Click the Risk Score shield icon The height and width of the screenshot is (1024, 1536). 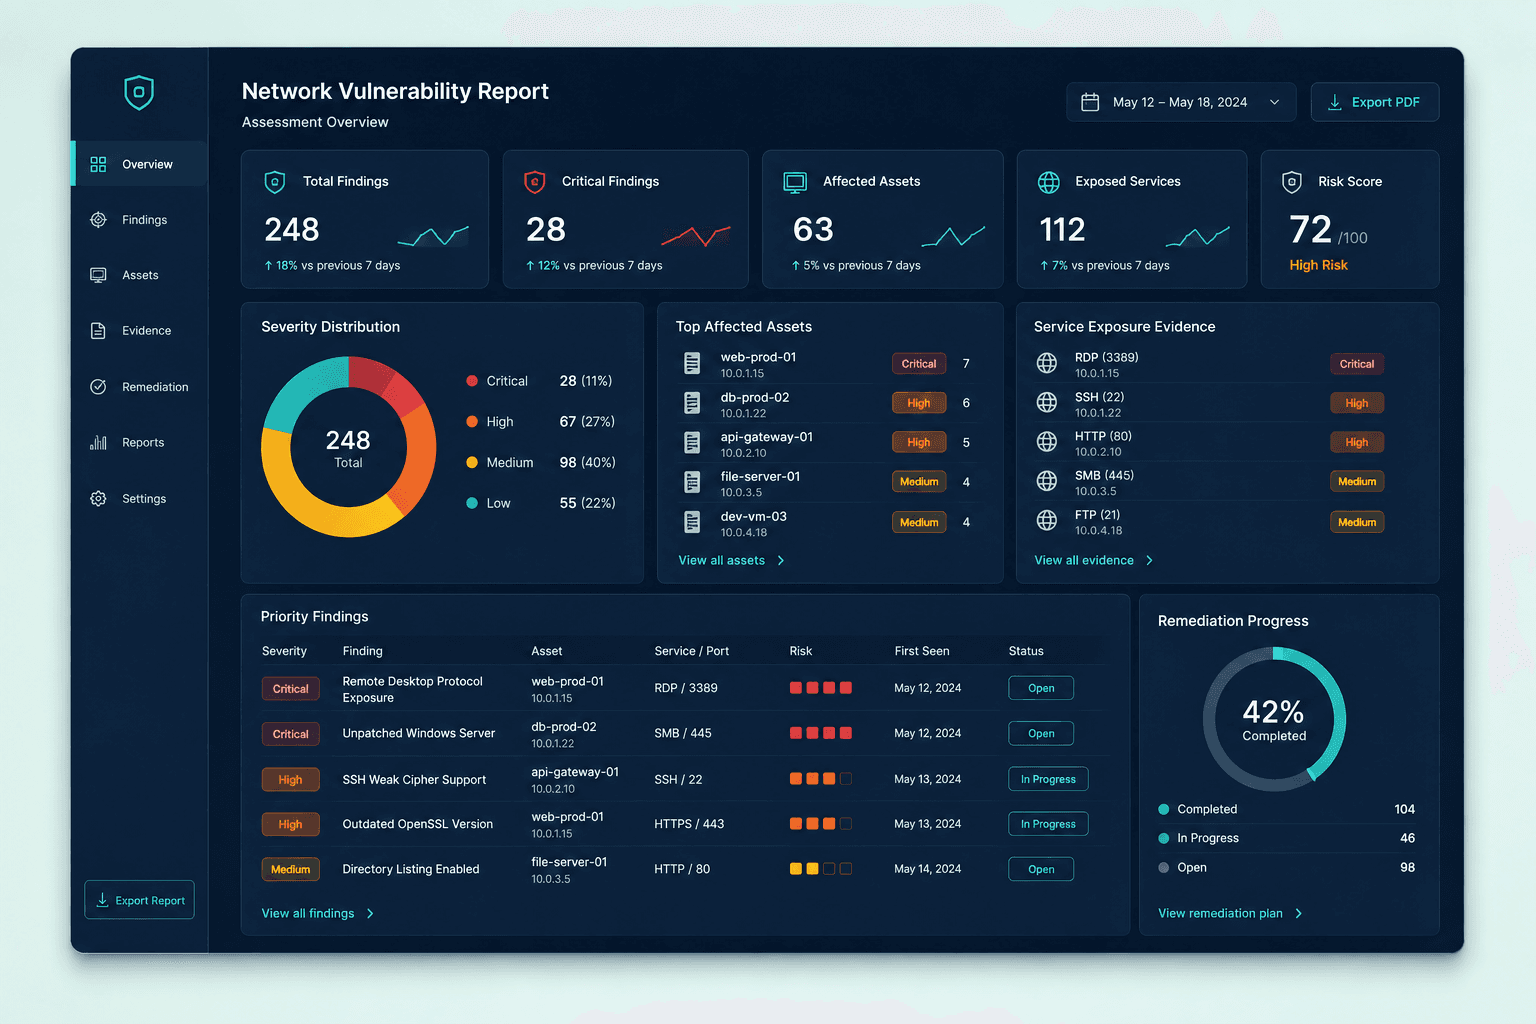1292,182
